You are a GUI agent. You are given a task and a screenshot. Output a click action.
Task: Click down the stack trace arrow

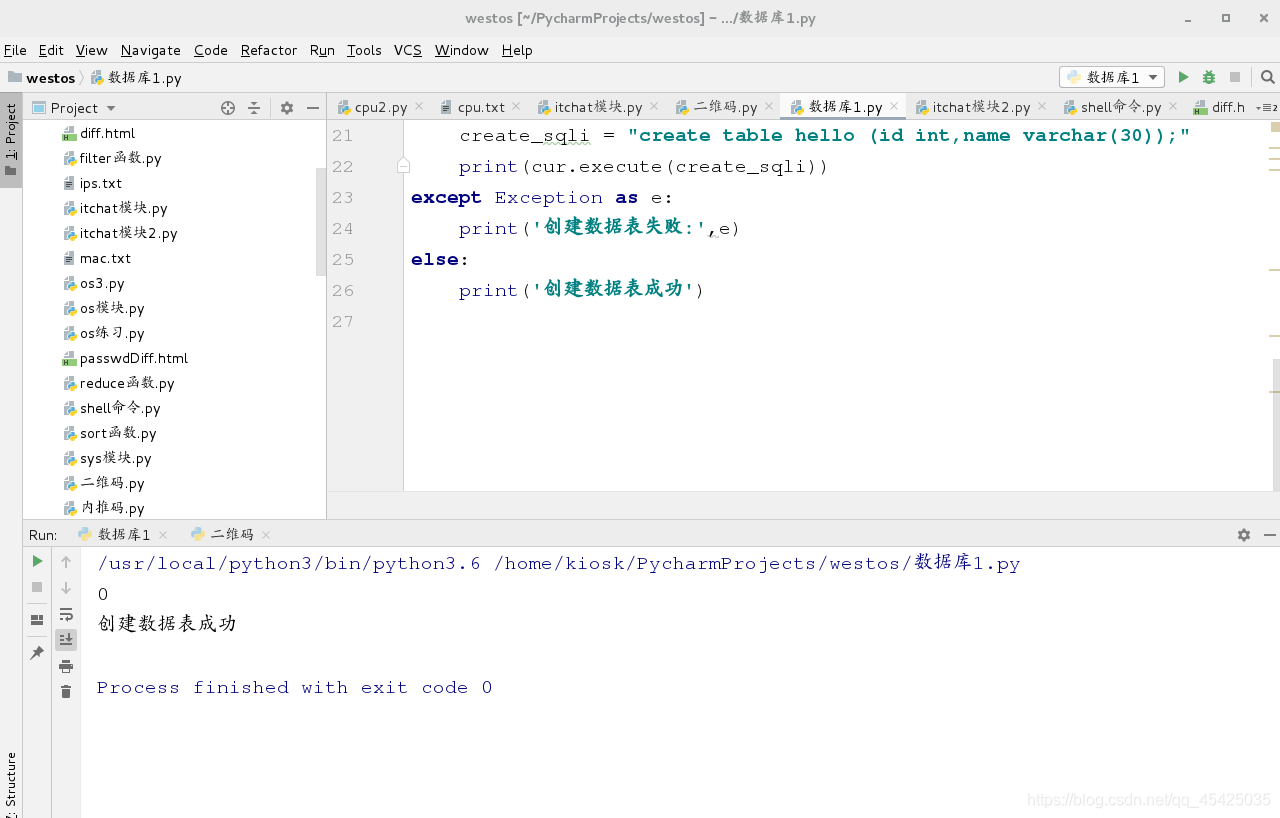point(66,588)
